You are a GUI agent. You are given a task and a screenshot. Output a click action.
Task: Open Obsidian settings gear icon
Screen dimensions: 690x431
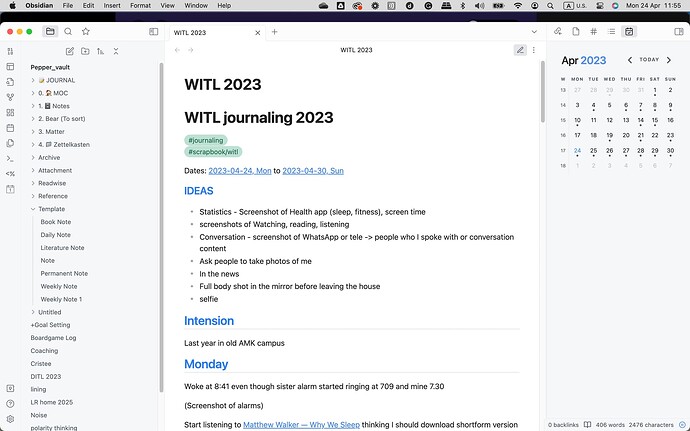point(11,419)
